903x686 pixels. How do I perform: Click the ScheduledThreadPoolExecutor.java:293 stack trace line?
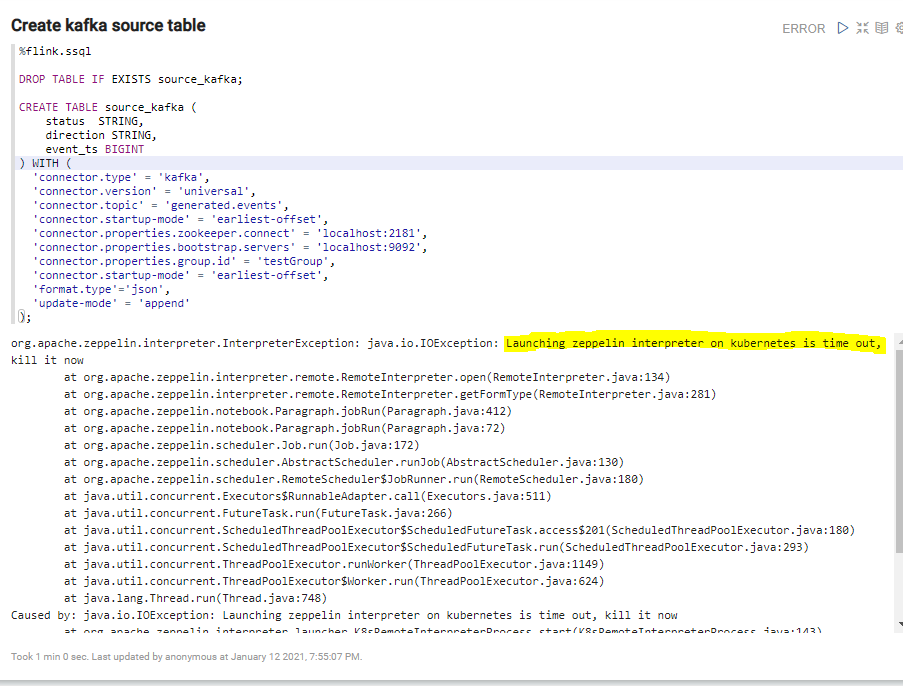(437, 547)
